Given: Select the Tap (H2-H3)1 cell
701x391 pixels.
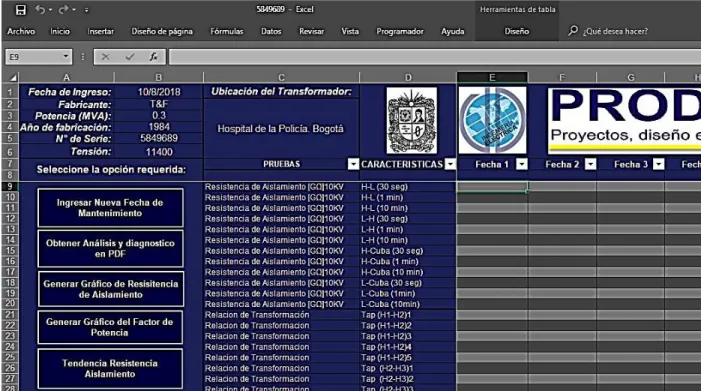Looking at the screenshot, I should click(408, 368).
